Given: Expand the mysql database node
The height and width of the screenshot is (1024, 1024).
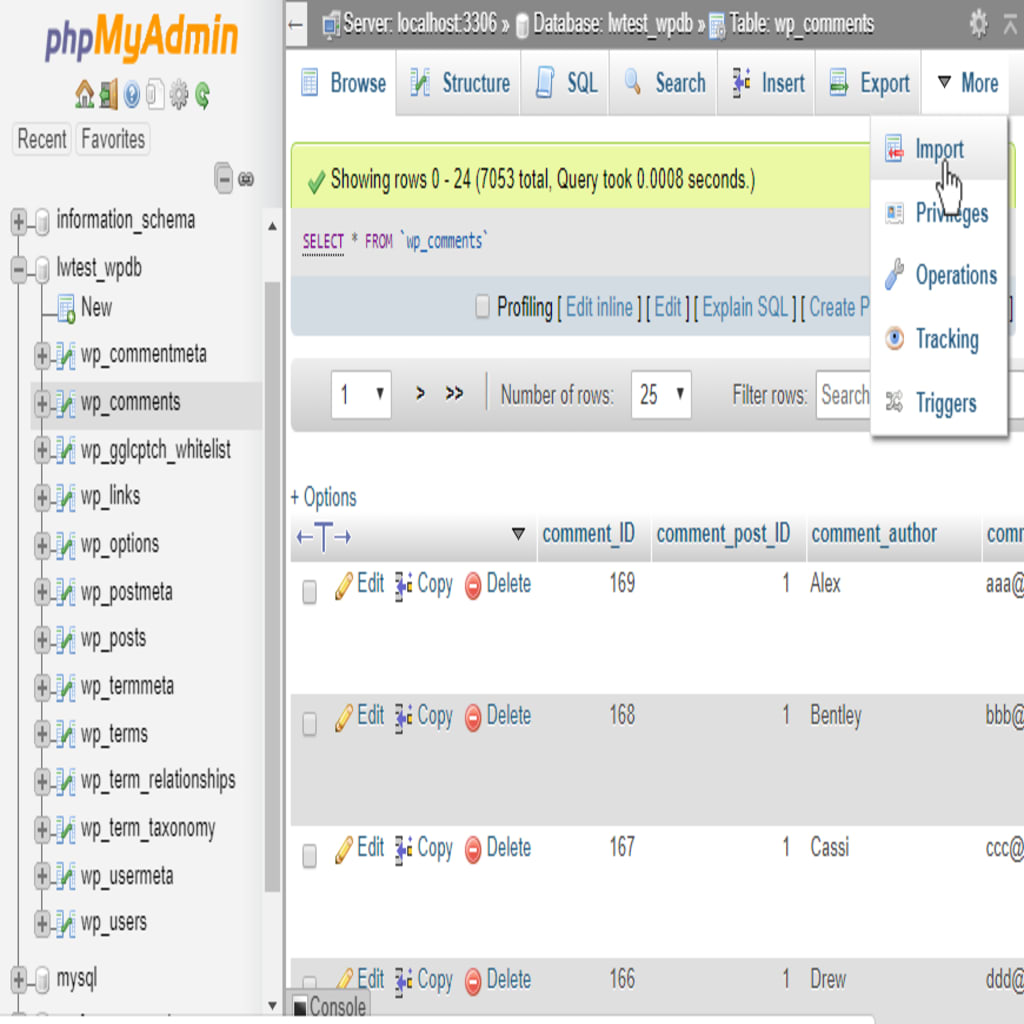Looking at the screenshot, I should coord(18,979).
